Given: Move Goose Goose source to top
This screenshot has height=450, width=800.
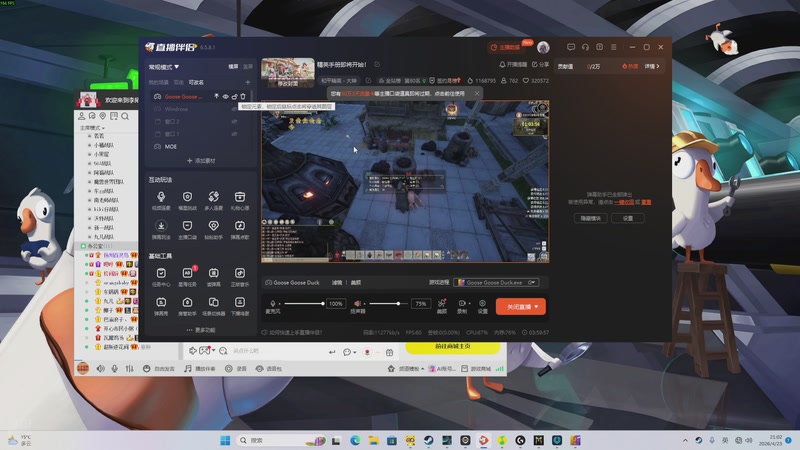Looking at the screenshot, I should [216, 96].
